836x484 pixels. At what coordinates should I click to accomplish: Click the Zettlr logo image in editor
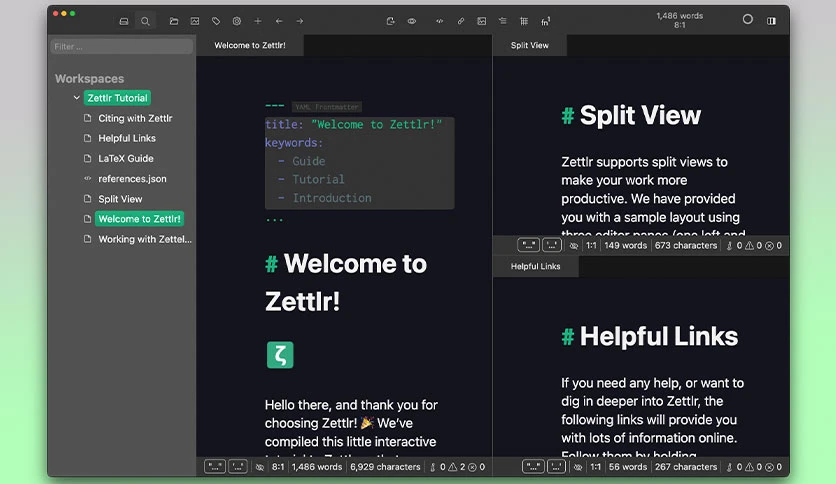[x=280, y=355]
